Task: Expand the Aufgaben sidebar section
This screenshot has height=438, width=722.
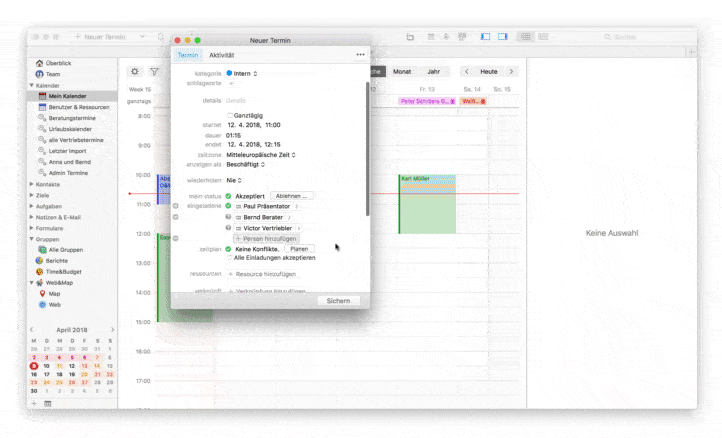Action: coord(31,206)
